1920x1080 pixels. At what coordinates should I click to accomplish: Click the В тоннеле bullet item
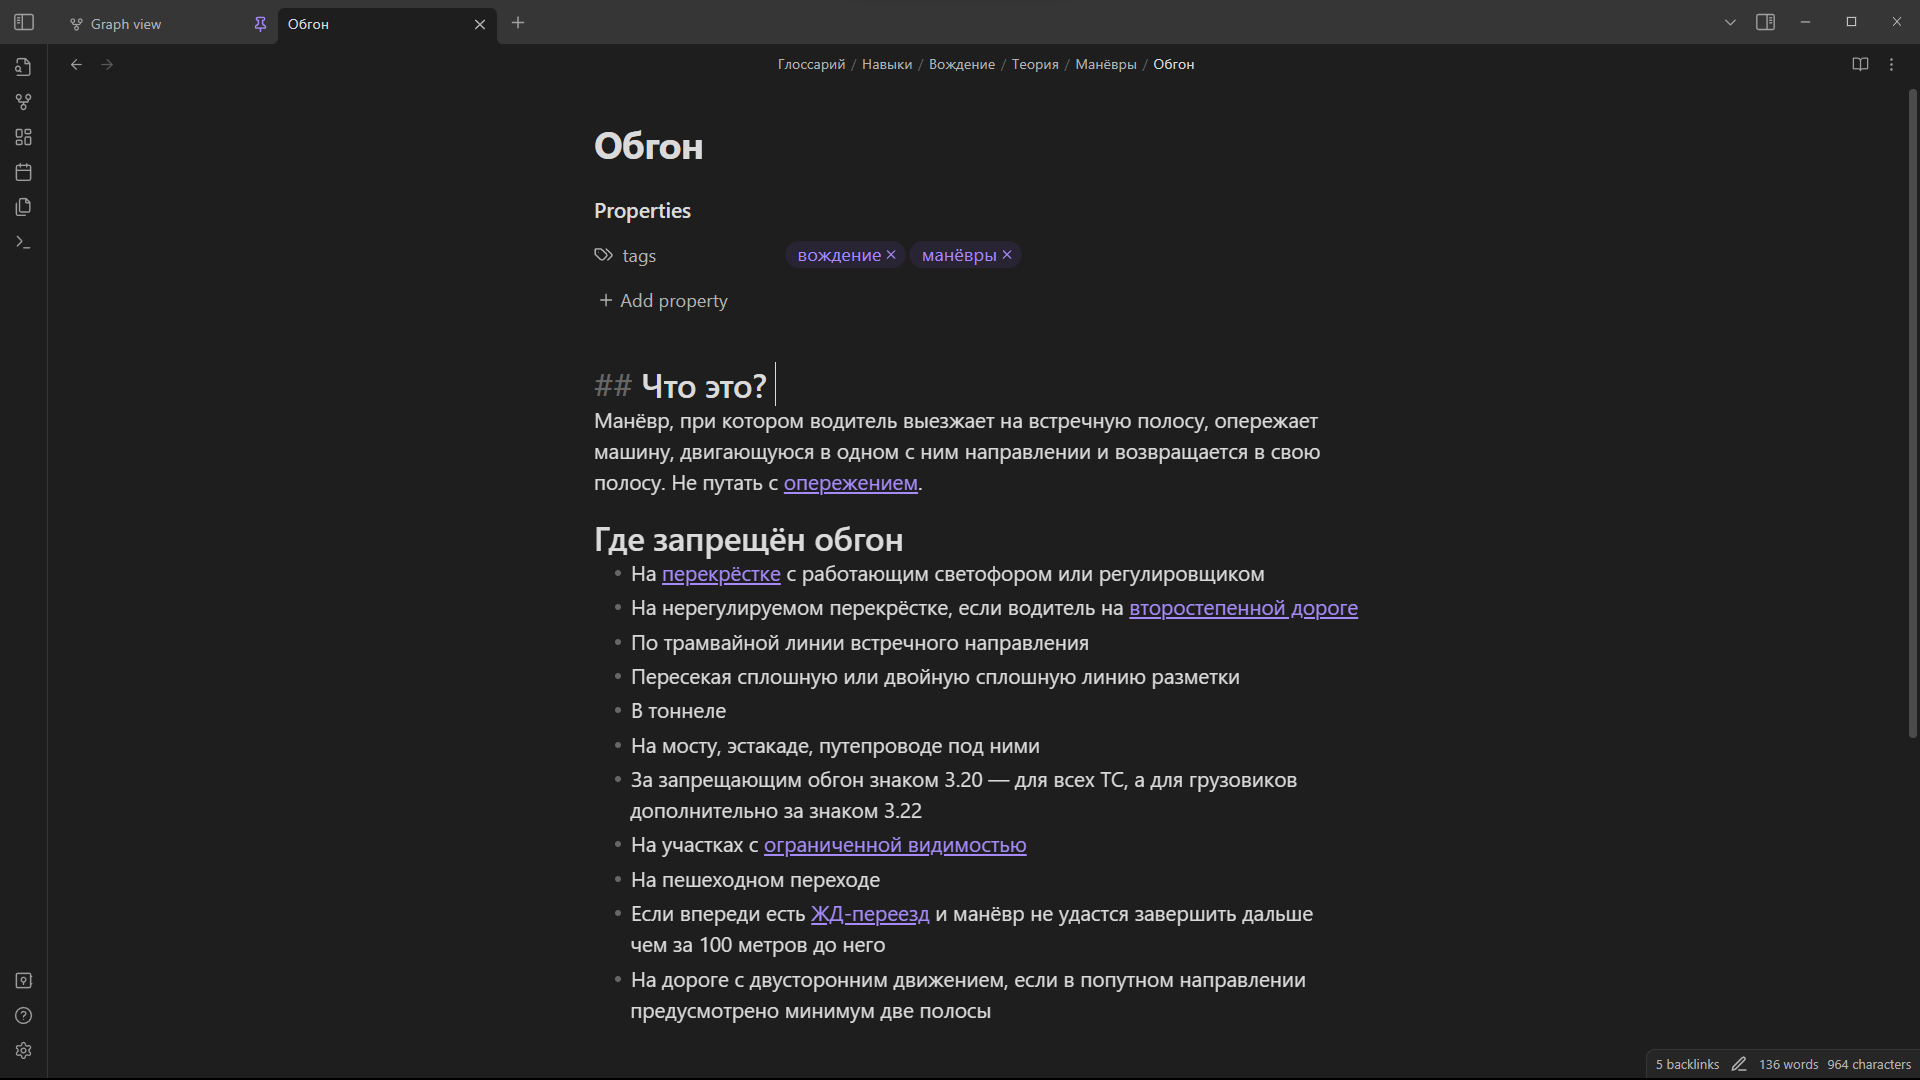click(x=678, y=711)
